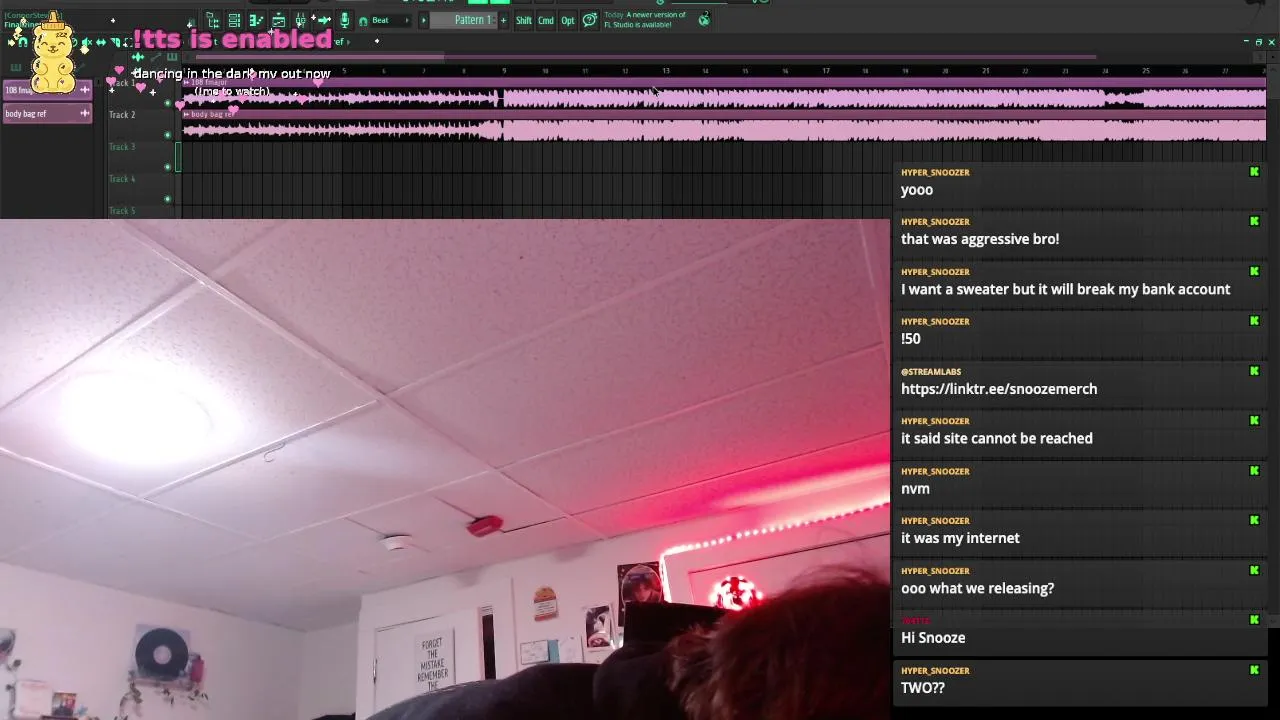Click waveform icon on 108 fmajor item
This screenshot has width=1280, height=720.
tap(84, 90)
